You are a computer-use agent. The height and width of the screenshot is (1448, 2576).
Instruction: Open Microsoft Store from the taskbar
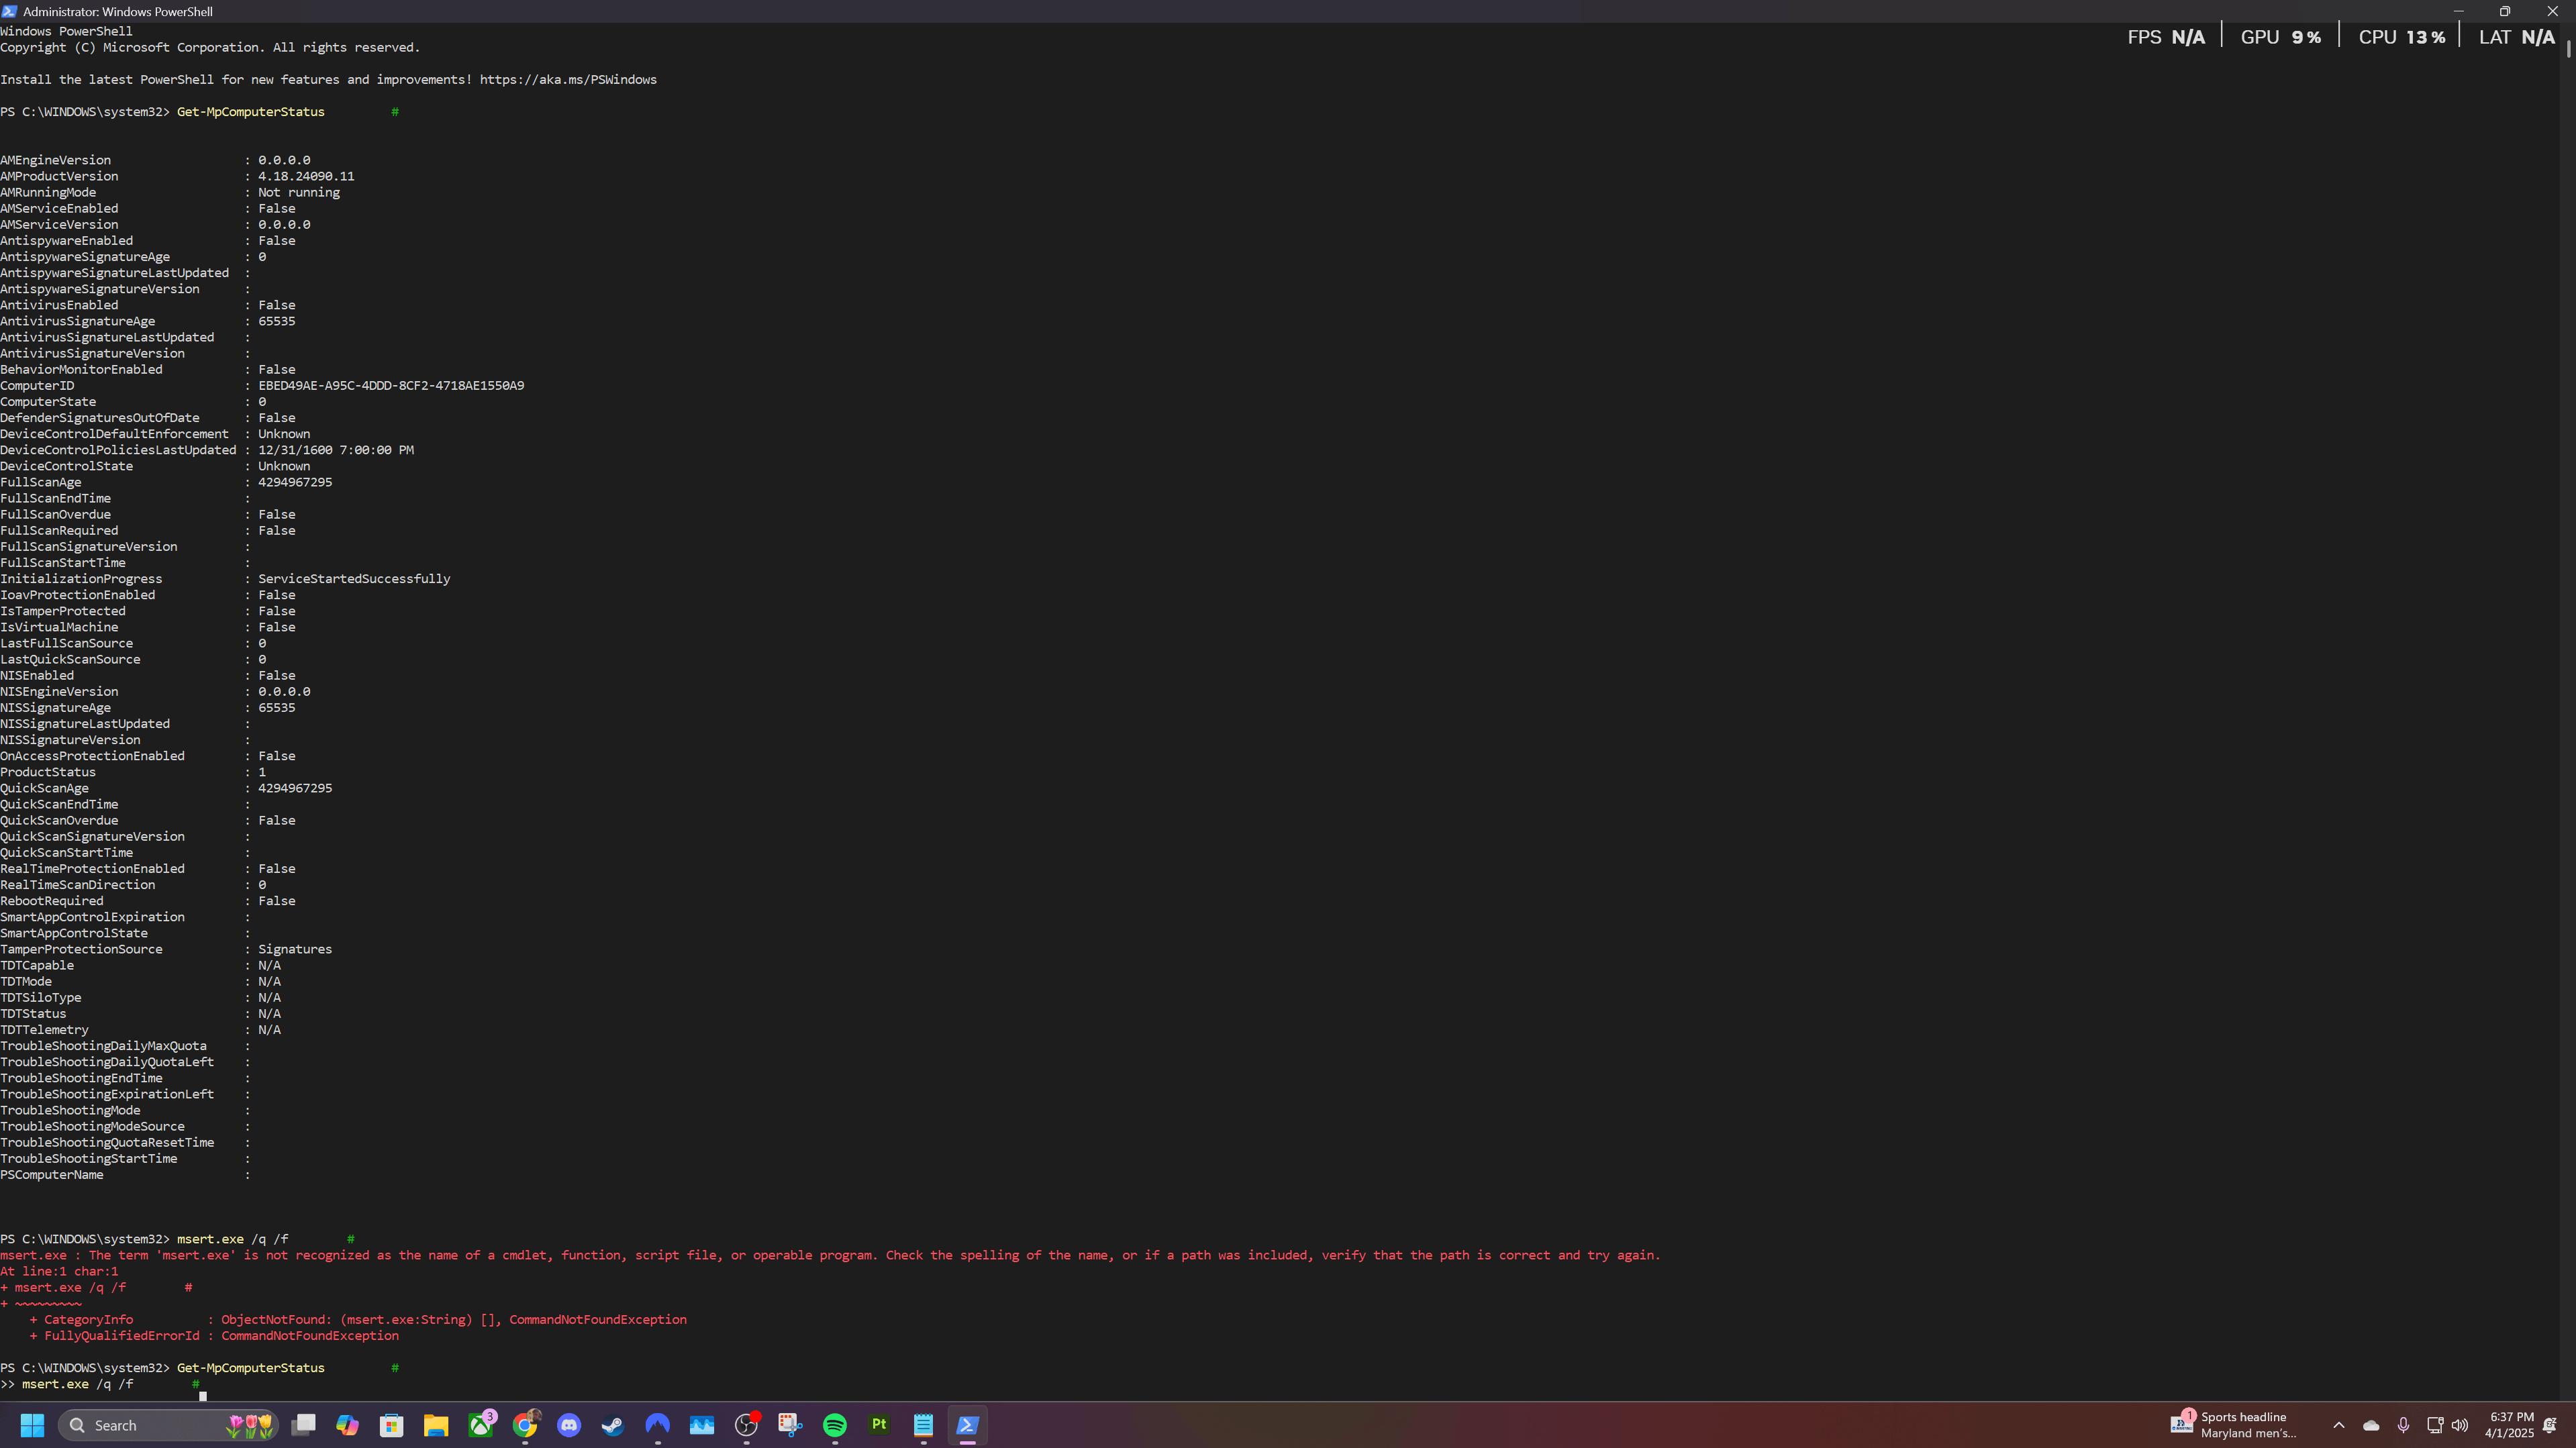[x=391, y=1425]
